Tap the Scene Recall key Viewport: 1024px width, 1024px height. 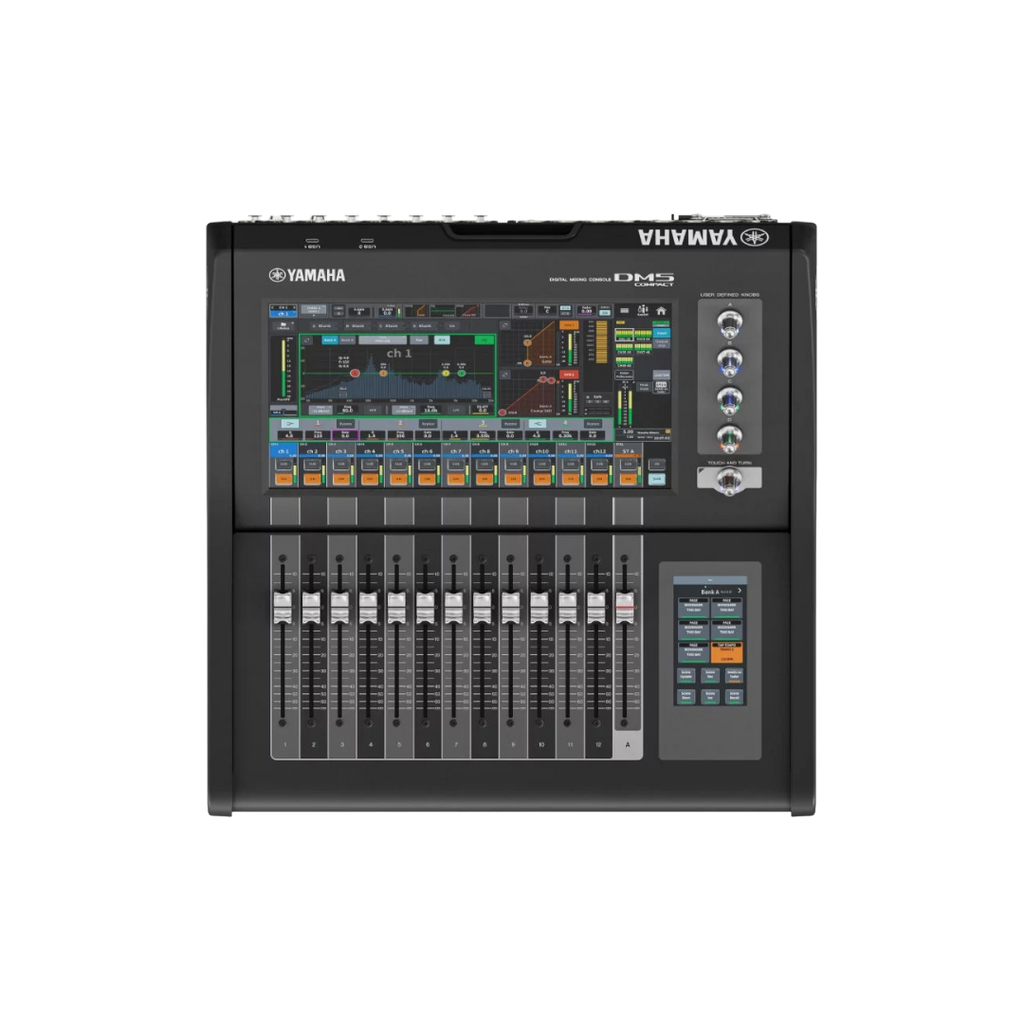click(x=734, y=697)
